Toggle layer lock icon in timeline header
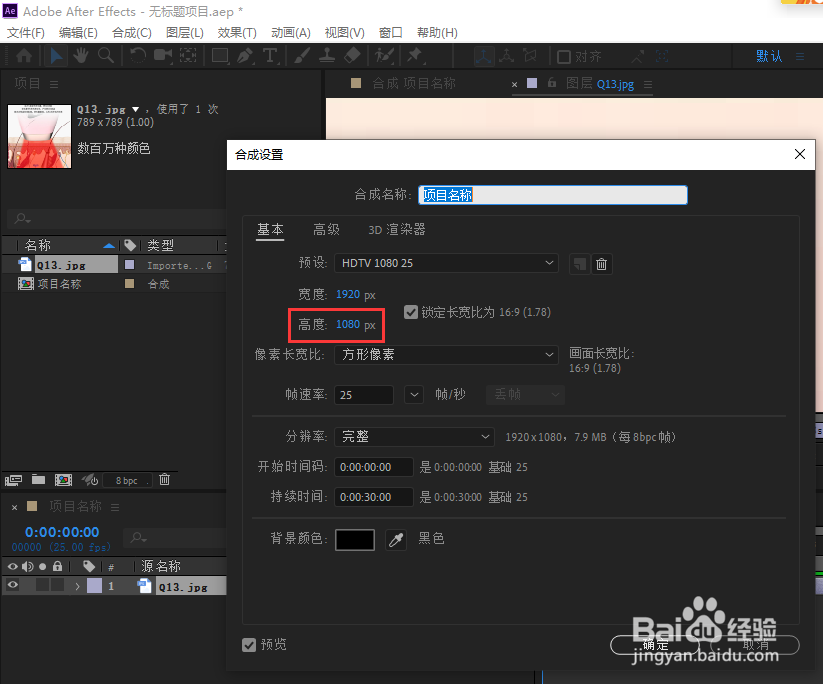 [x=57, y=566]
